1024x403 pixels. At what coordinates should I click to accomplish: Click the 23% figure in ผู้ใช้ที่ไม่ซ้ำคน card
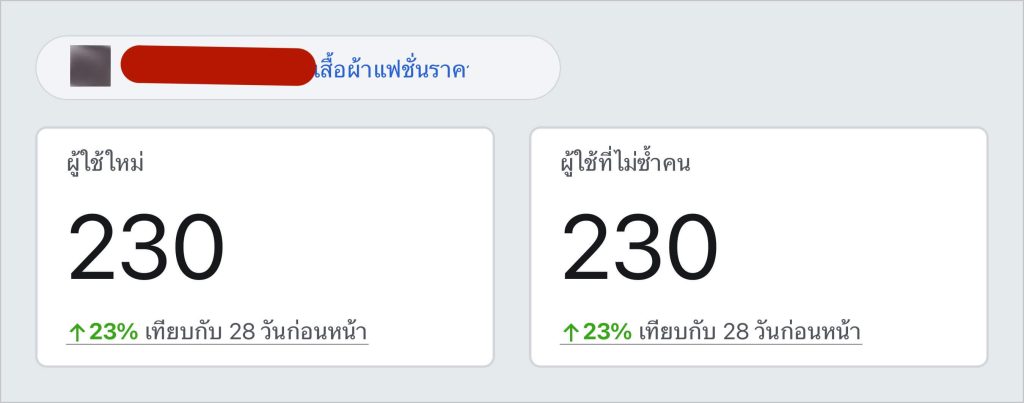[x=607, y=332]
